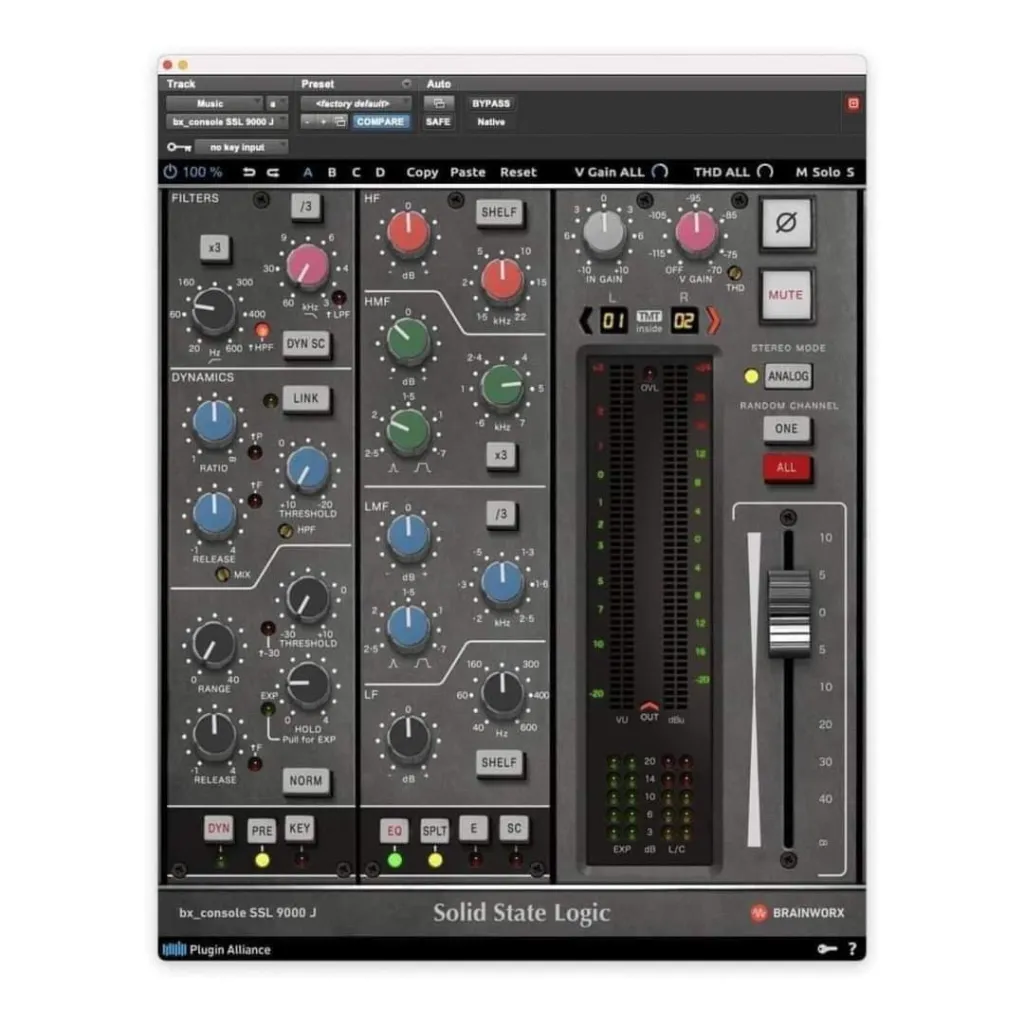Click the Random Channel ALL button
1024x1024 pixels.
coord(786,468)
